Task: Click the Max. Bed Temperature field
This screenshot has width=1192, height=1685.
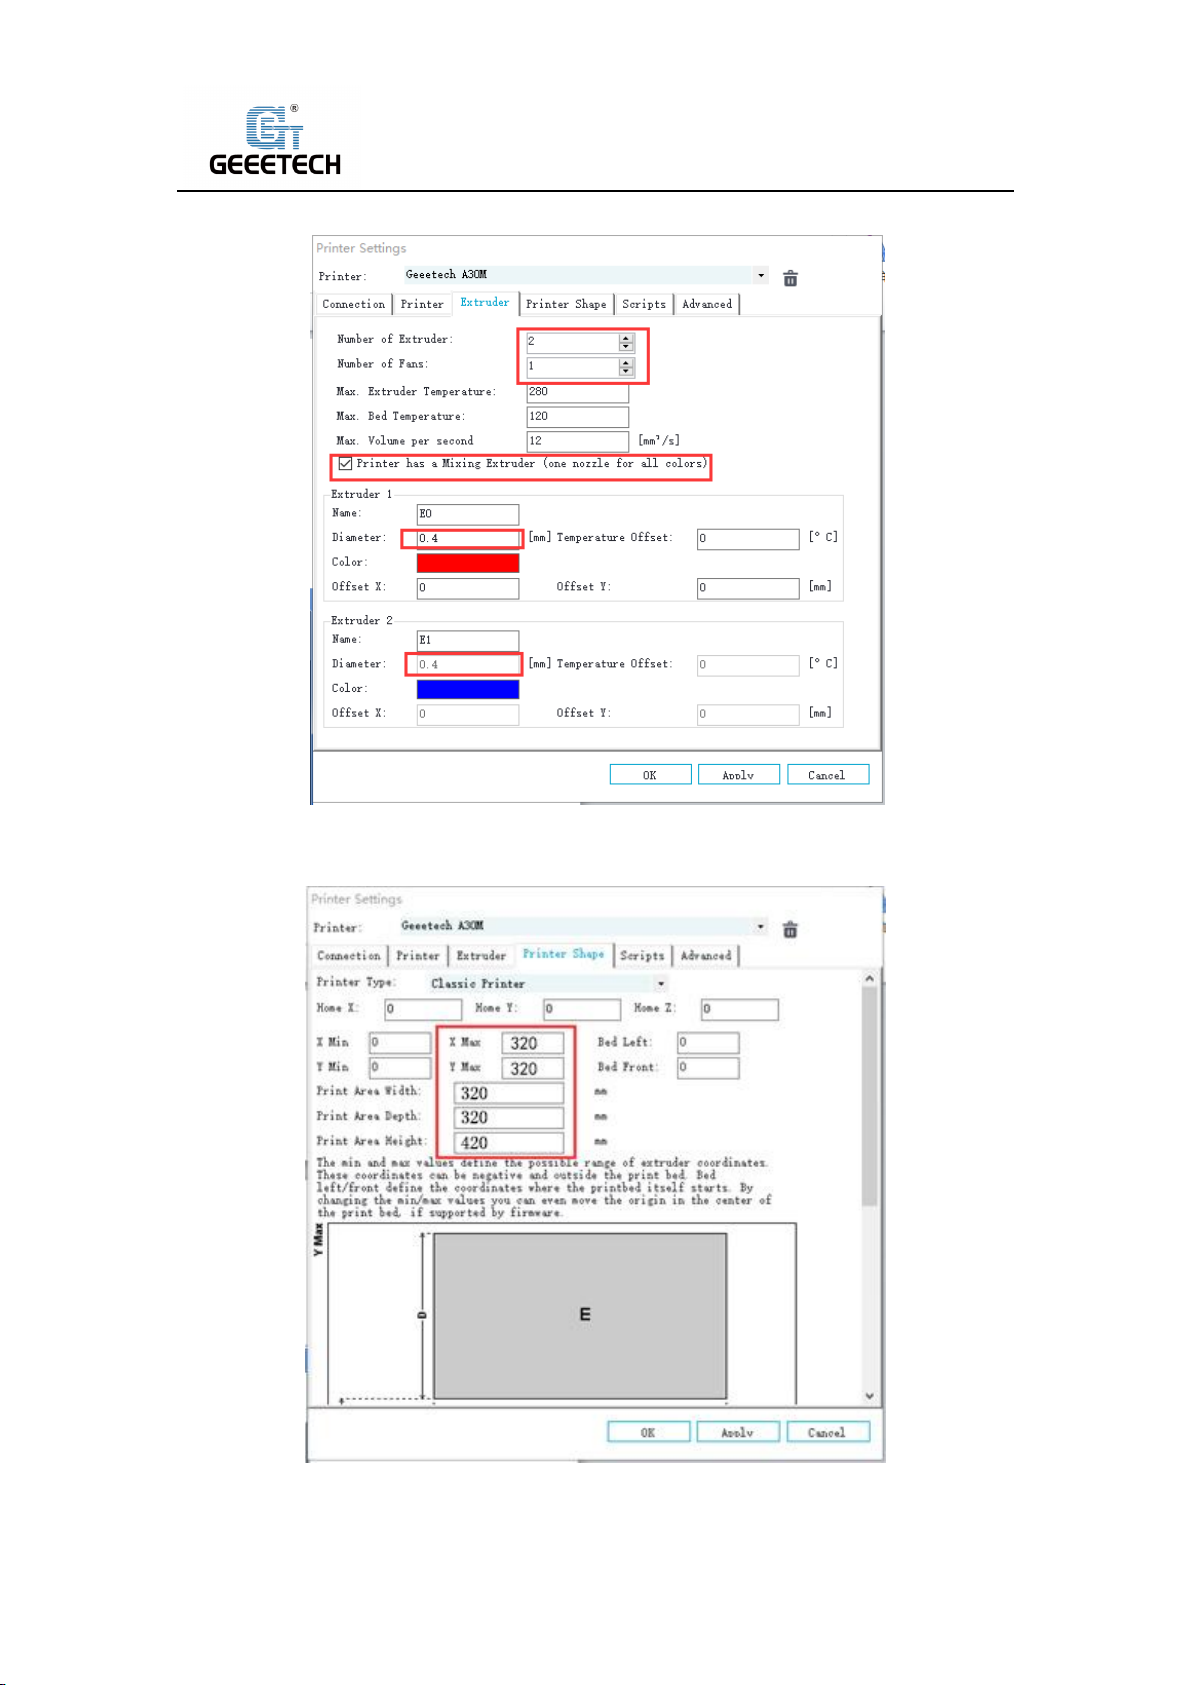Action: pos(578,417)
